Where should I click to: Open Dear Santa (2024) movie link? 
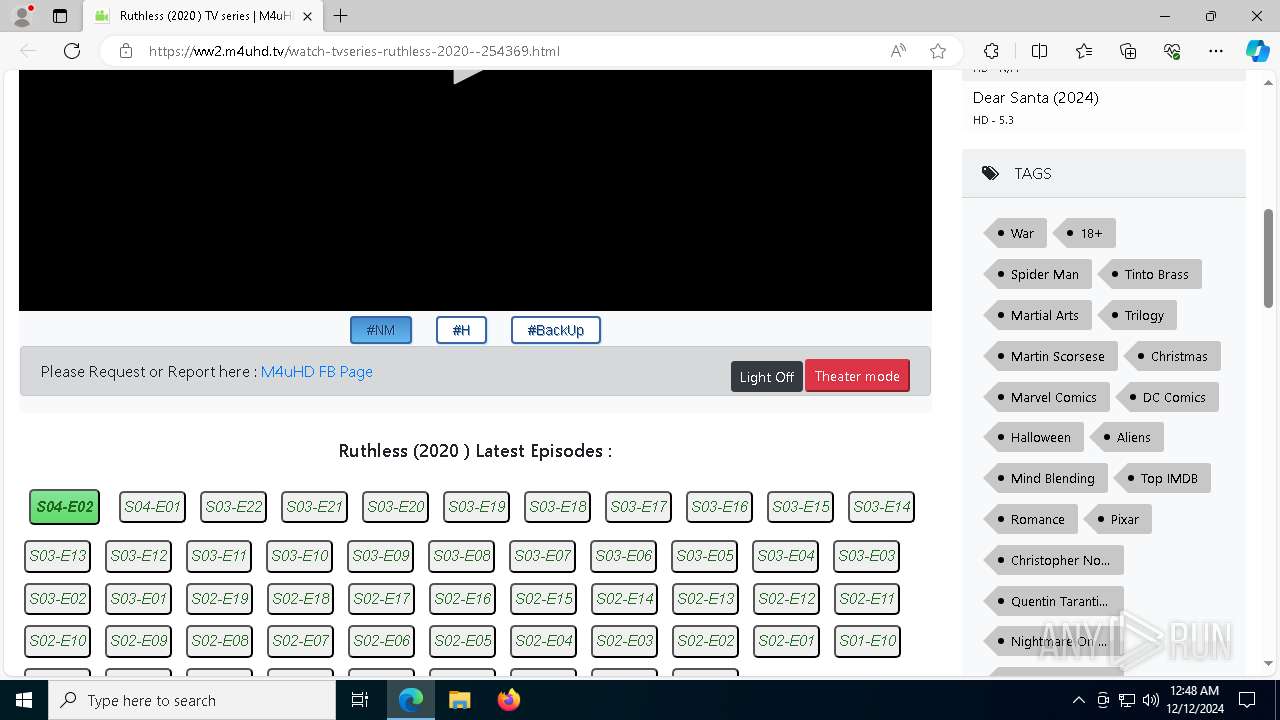(1035, 98)
